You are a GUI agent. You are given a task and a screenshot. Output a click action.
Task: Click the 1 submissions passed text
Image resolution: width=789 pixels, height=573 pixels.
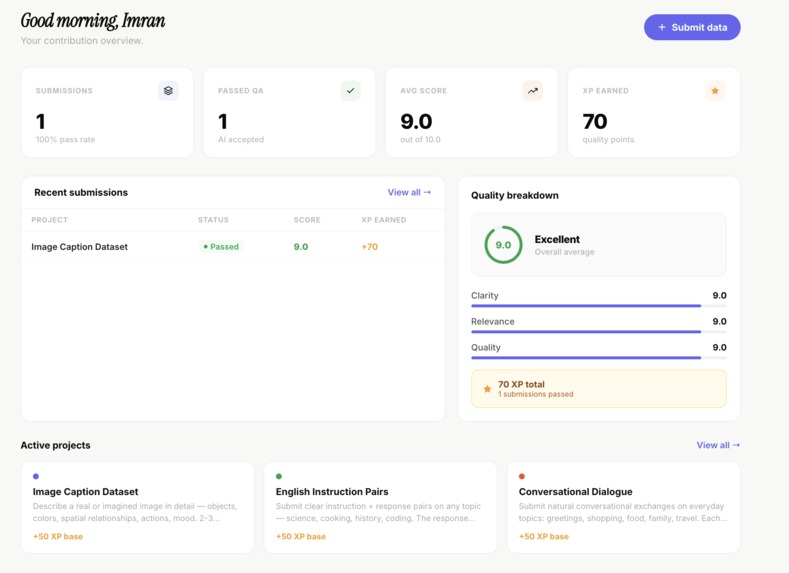pyautogui.click(x=535, y=394)
